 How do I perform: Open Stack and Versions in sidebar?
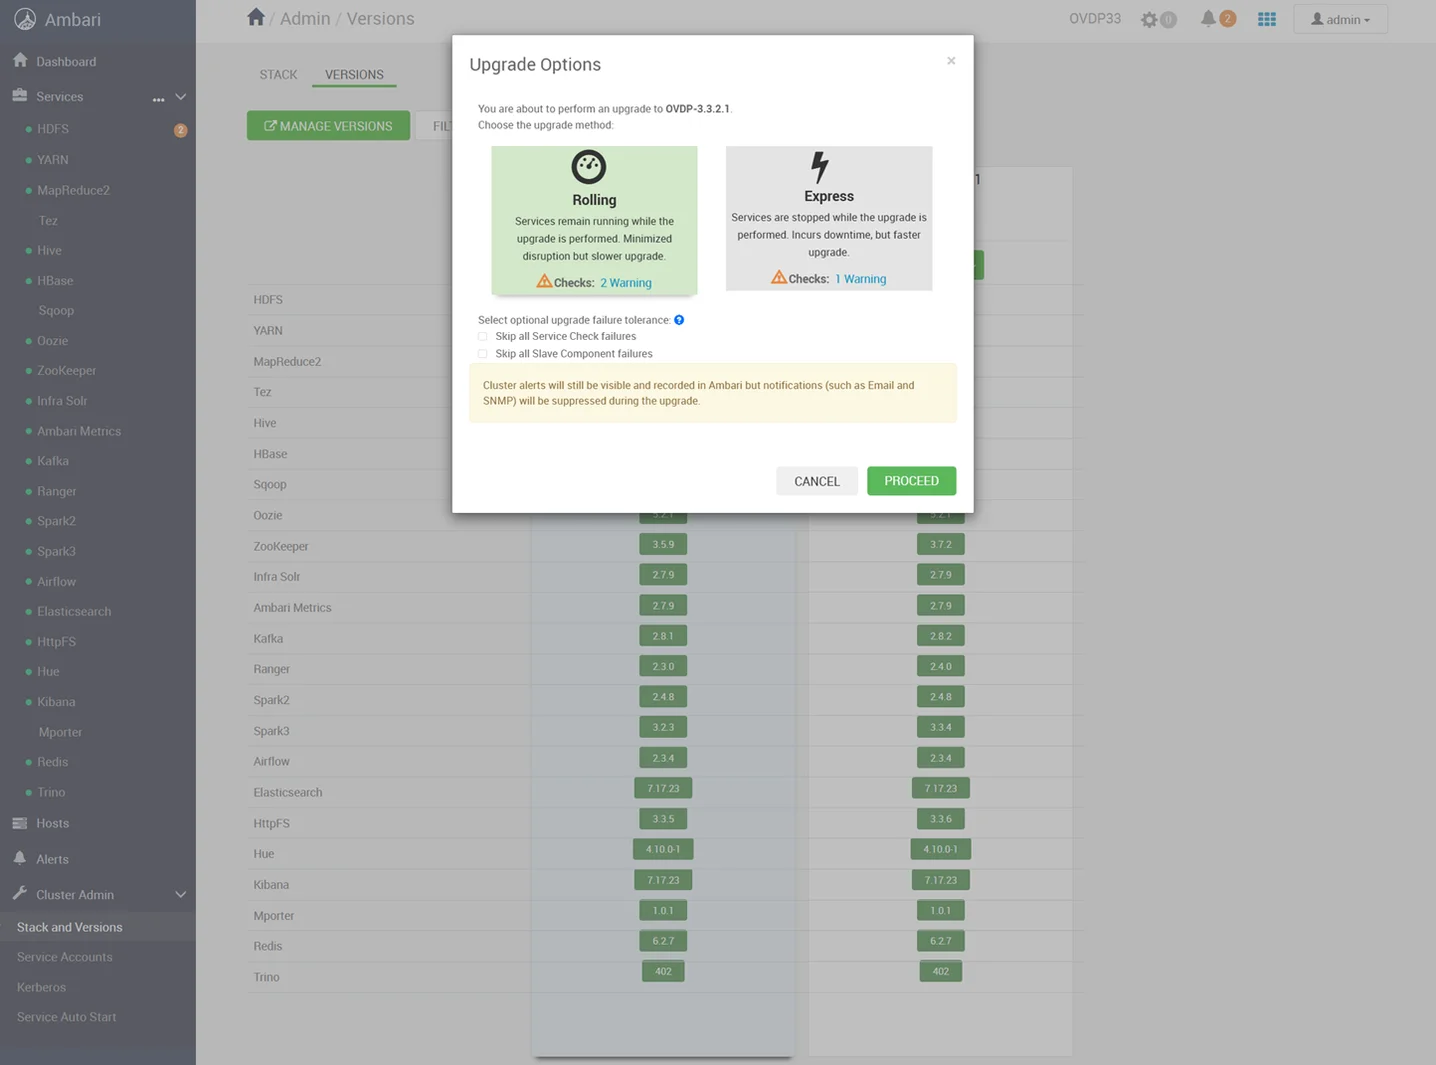pos(70,927)
